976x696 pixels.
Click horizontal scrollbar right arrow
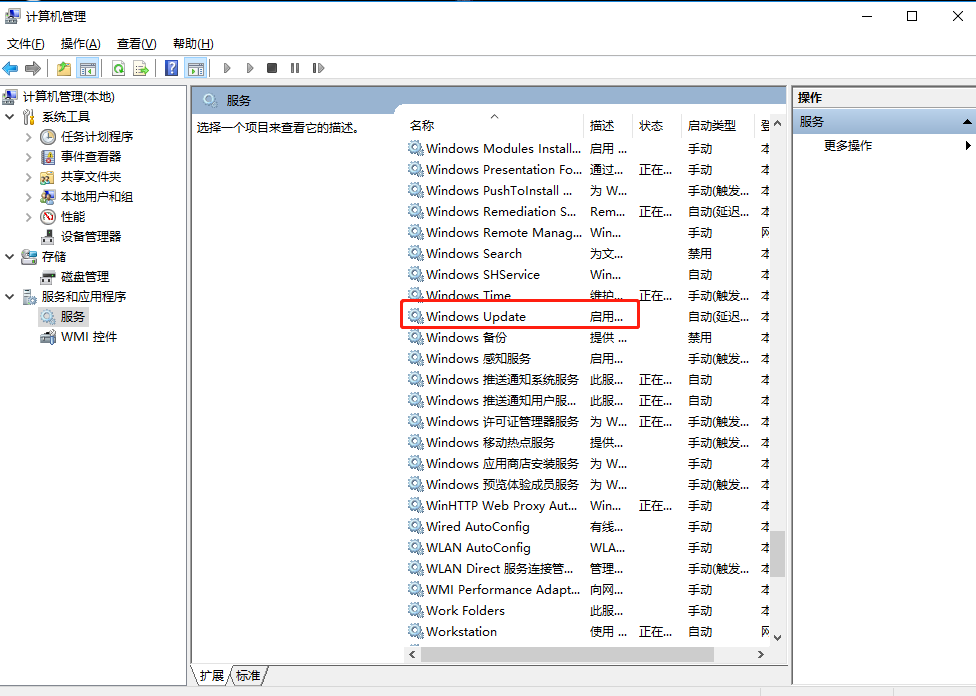[x=761, y=654]
